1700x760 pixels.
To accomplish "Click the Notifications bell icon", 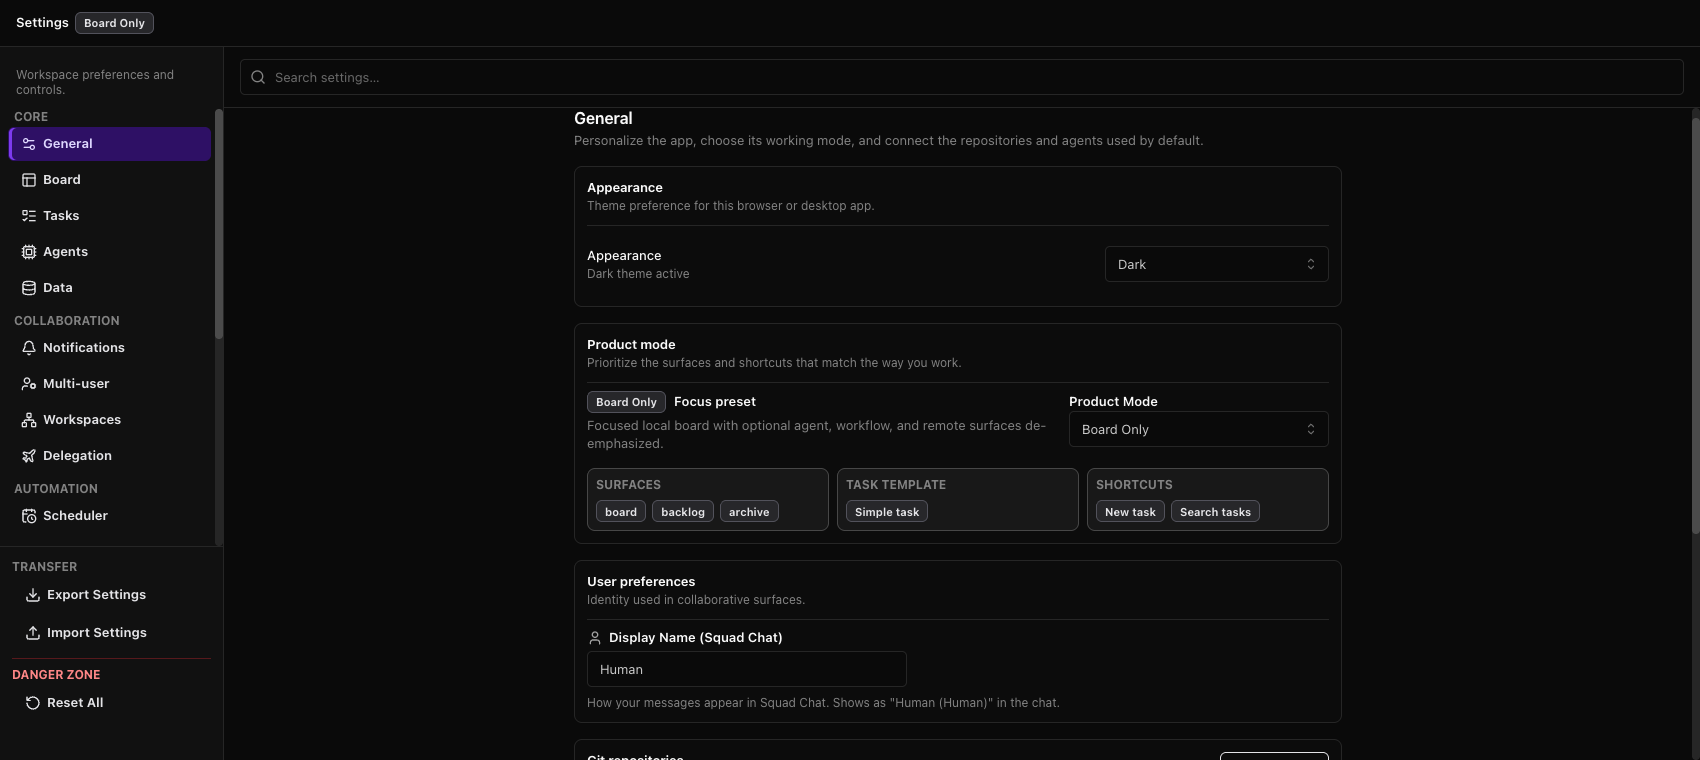I will coord(29,348).
